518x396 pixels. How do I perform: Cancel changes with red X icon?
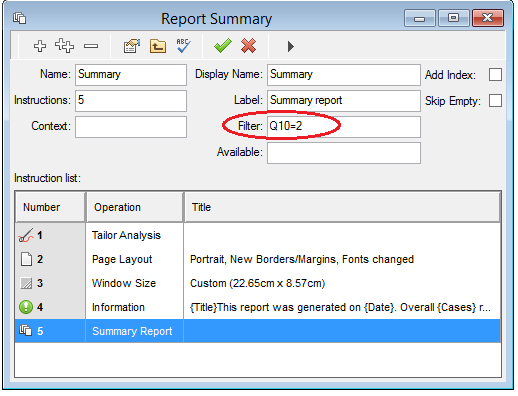click(249, 46)
